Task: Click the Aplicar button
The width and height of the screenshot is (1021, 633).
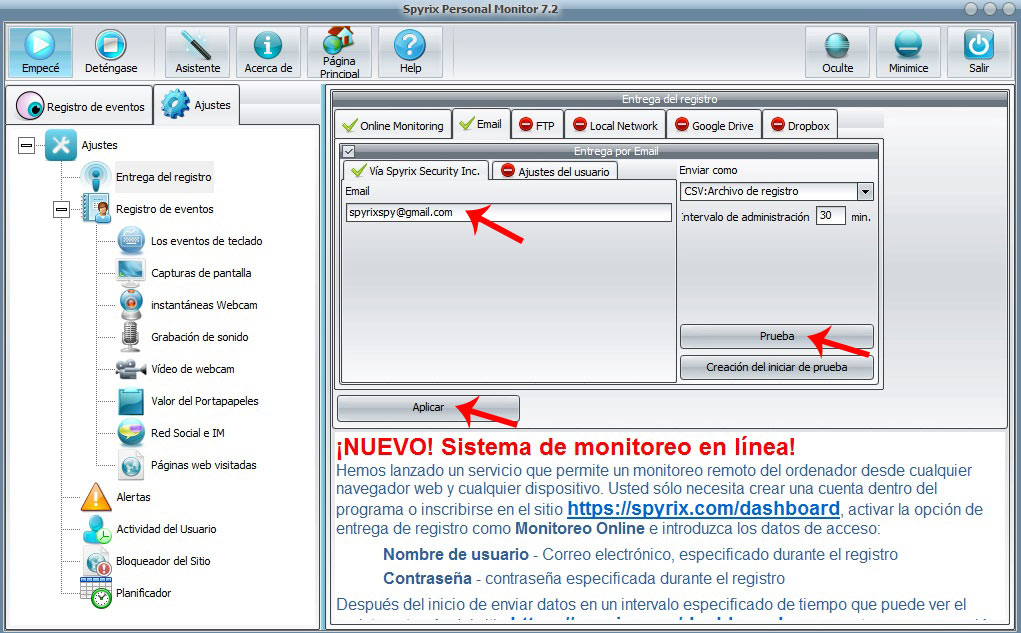Action: (x=428, y=407)
